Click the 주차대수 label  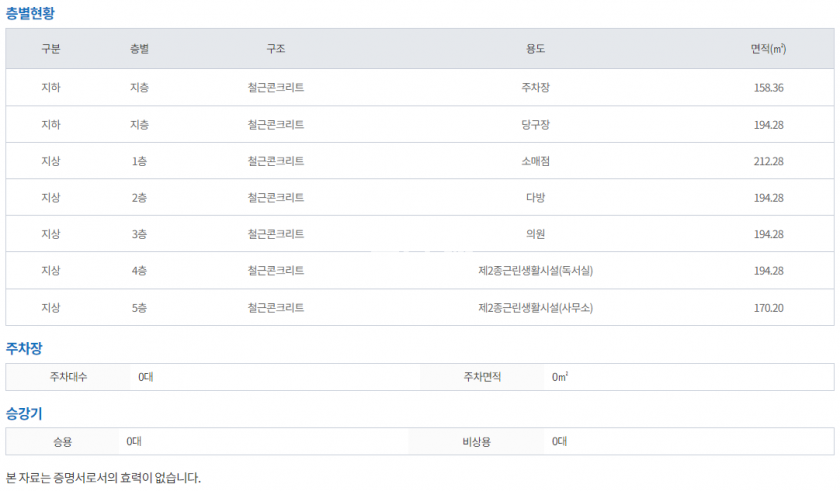(69, 377)
